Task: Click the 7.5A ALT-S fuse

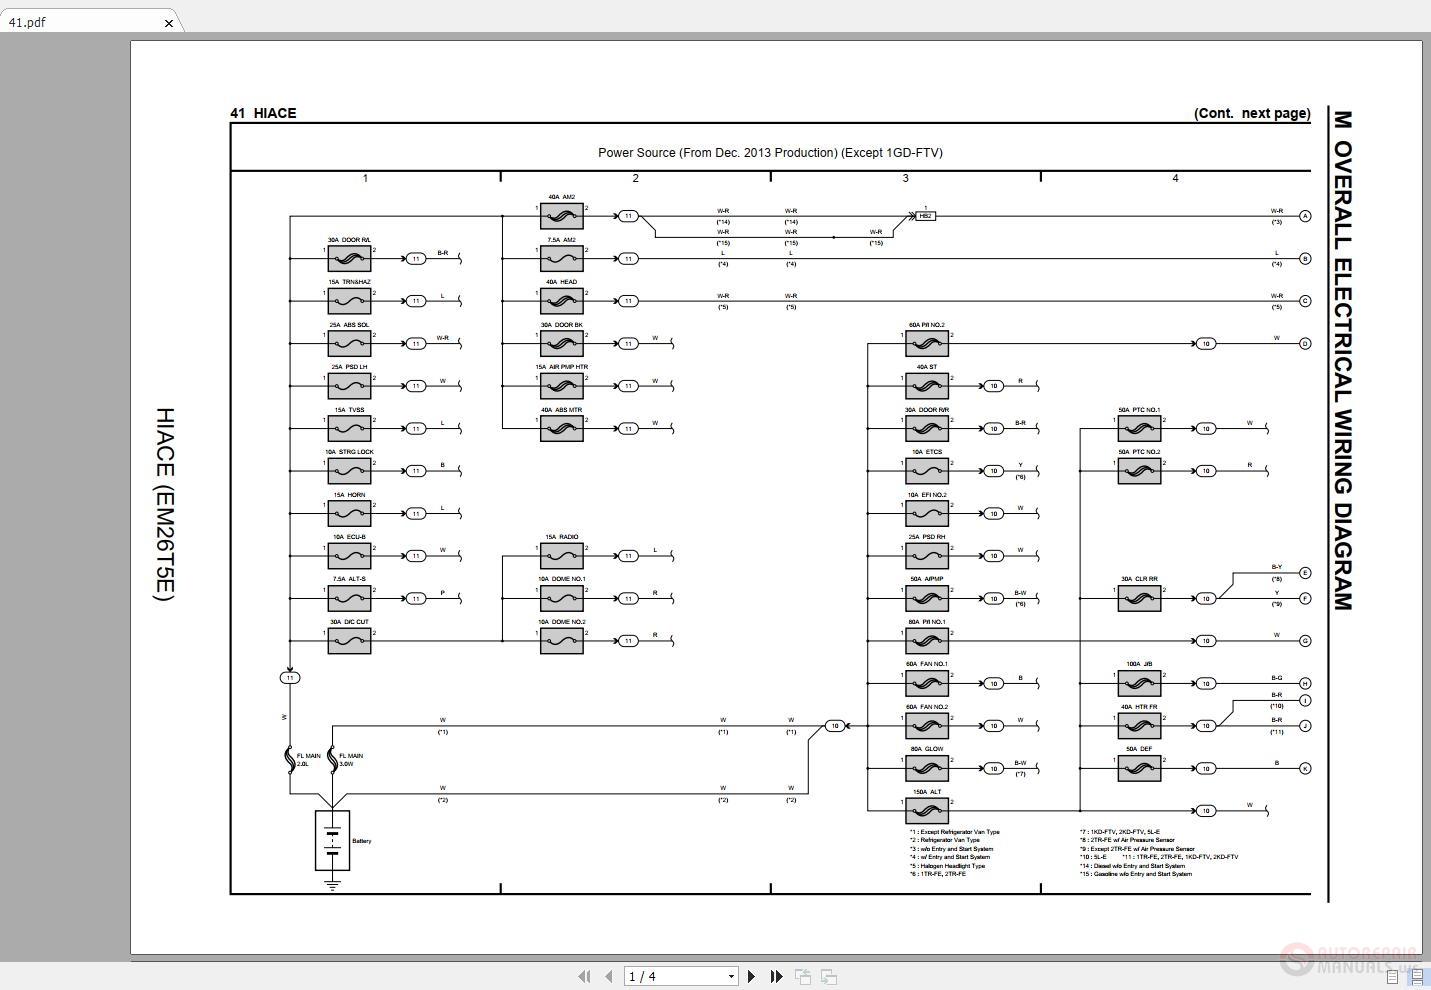Action: [349, 599]
